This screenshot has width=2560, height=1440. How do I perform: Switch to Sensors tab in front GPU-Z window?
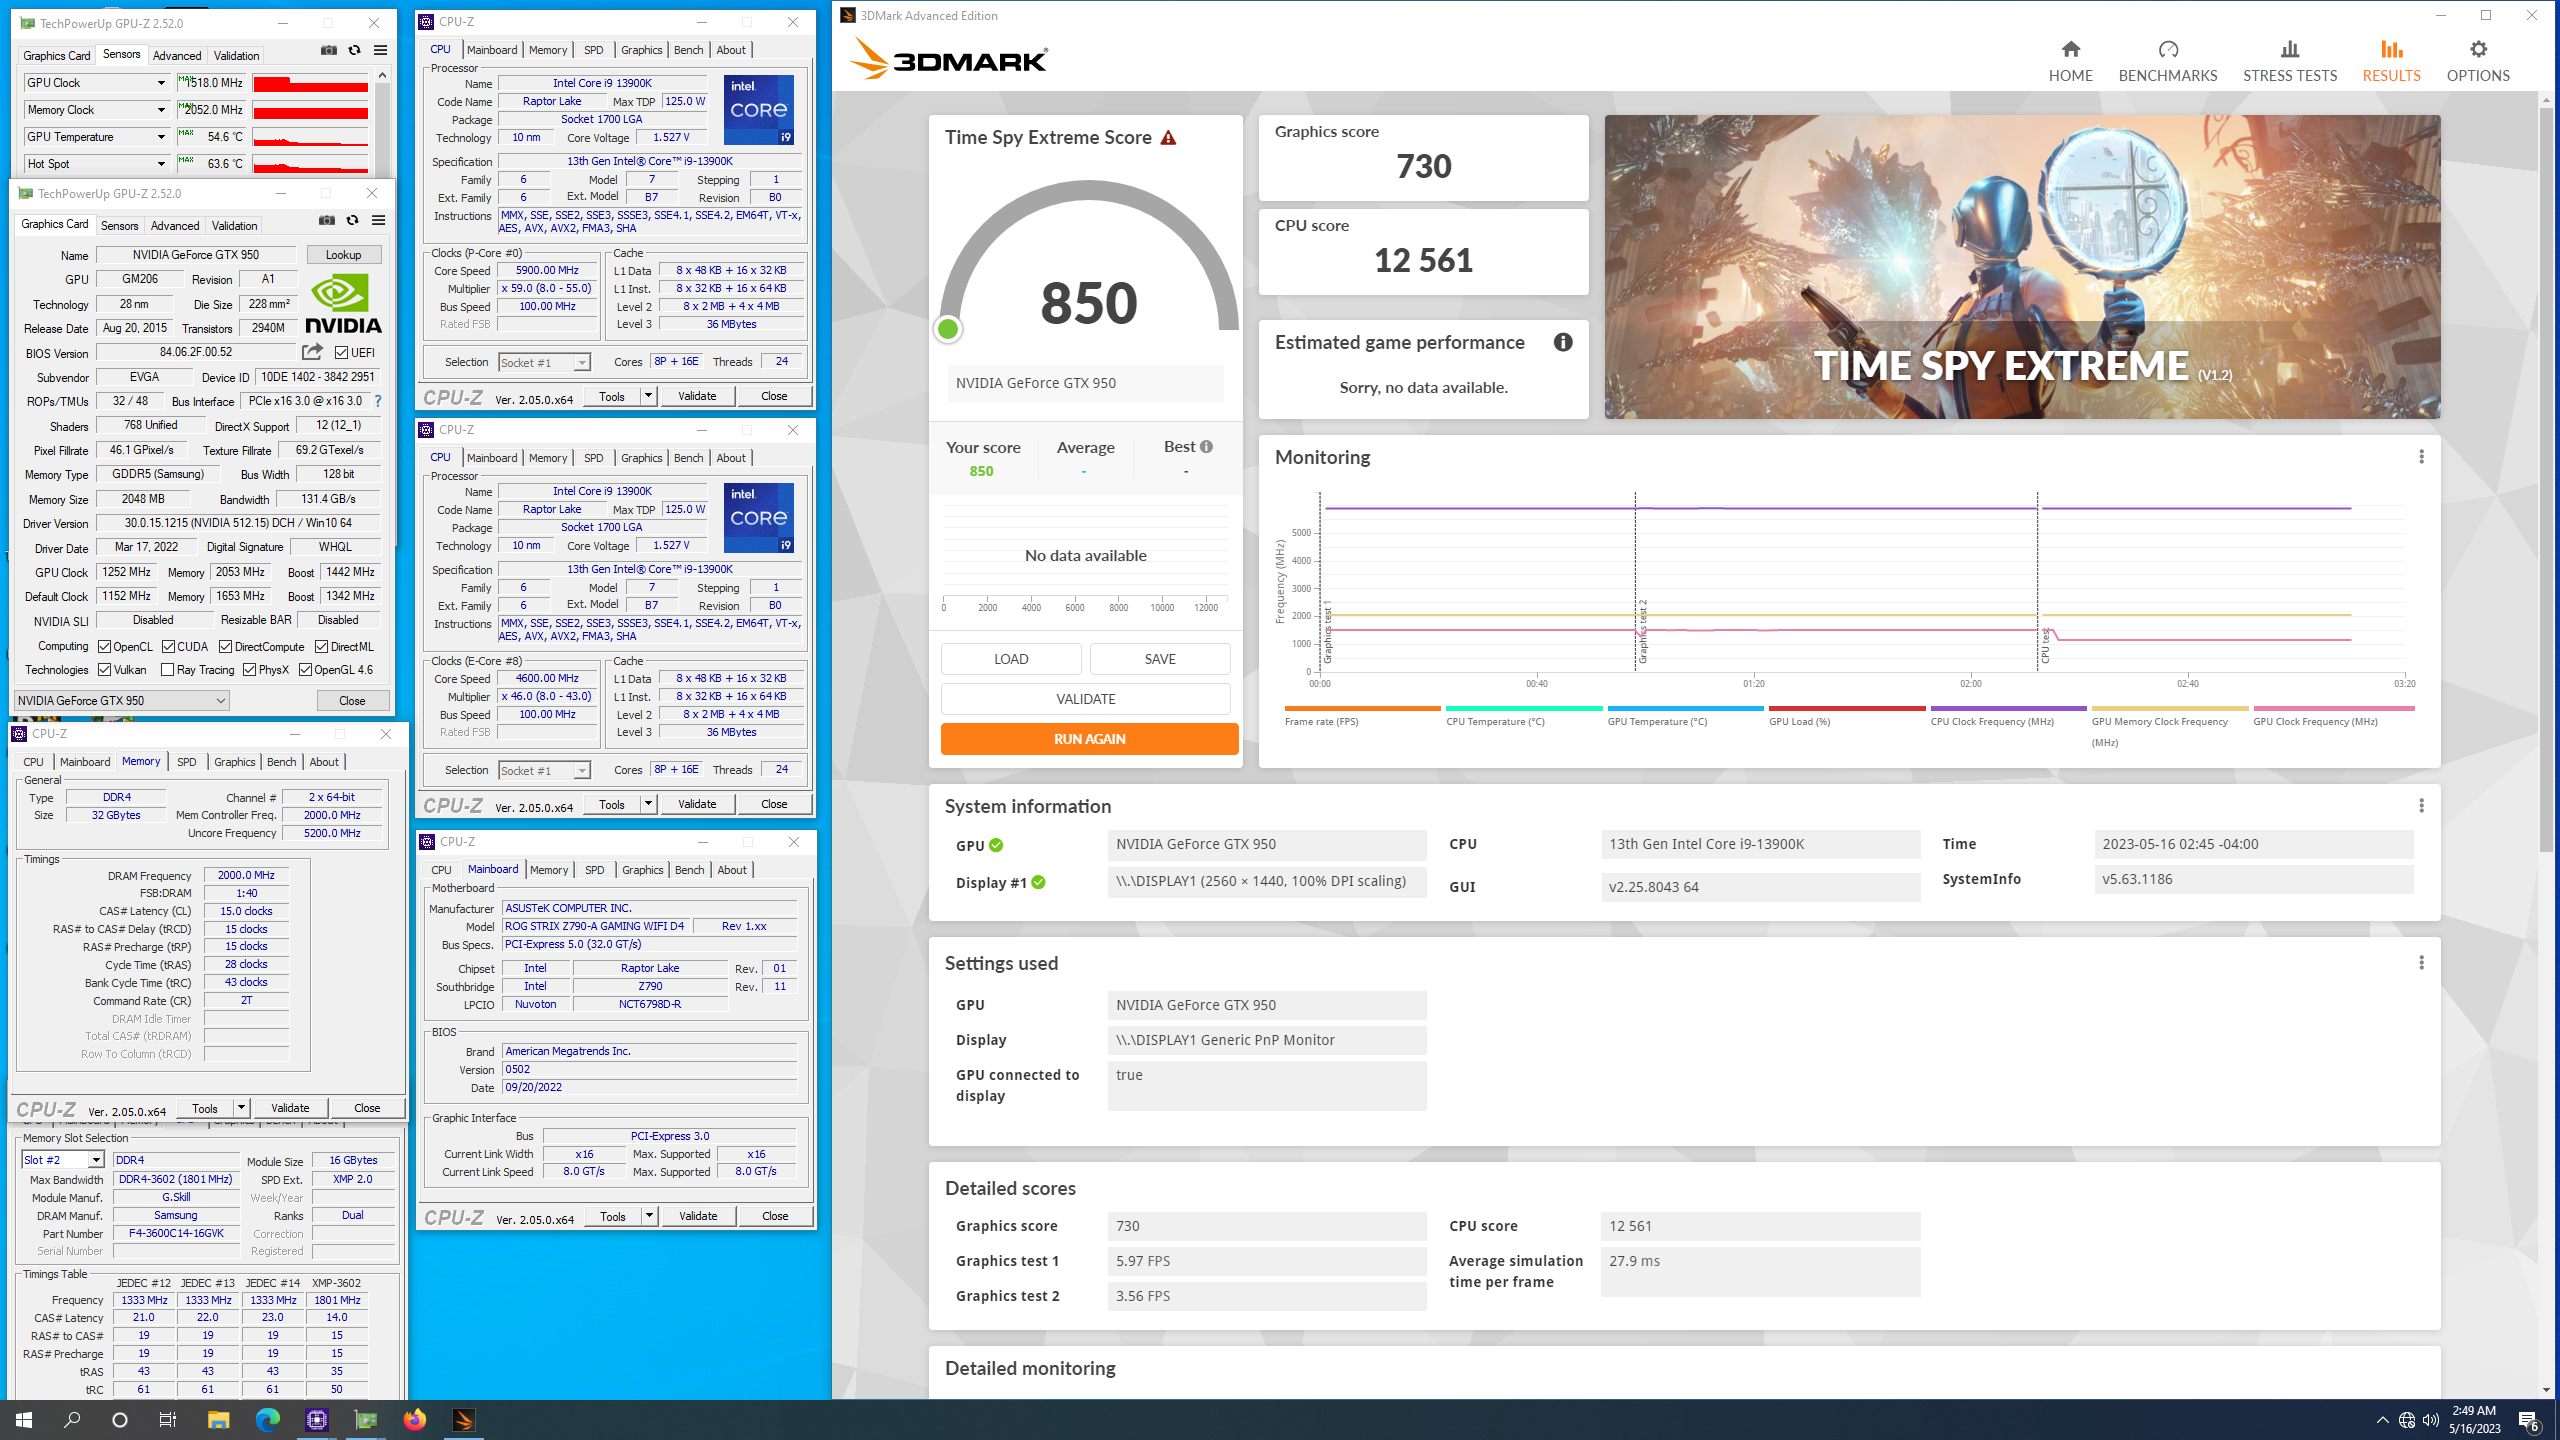[x=120, y=226]
